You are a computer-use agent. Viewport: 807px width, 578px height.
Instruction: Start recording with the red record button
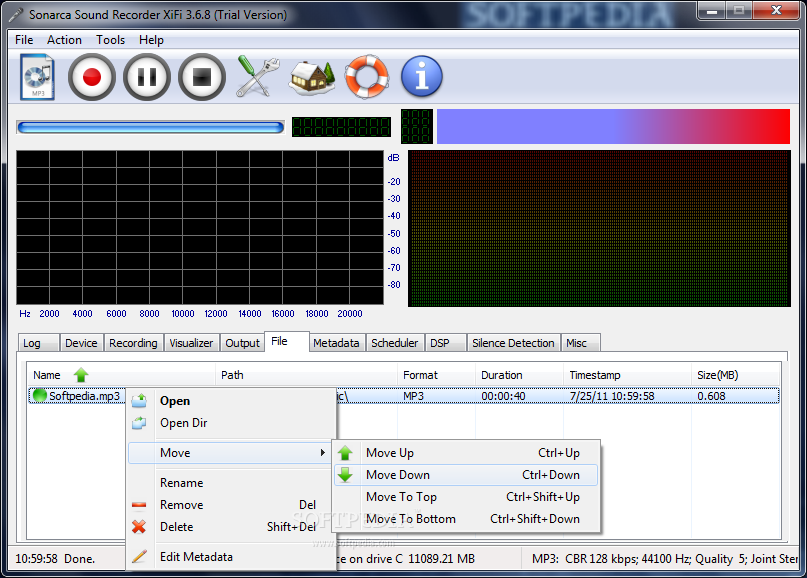(92, 77)
